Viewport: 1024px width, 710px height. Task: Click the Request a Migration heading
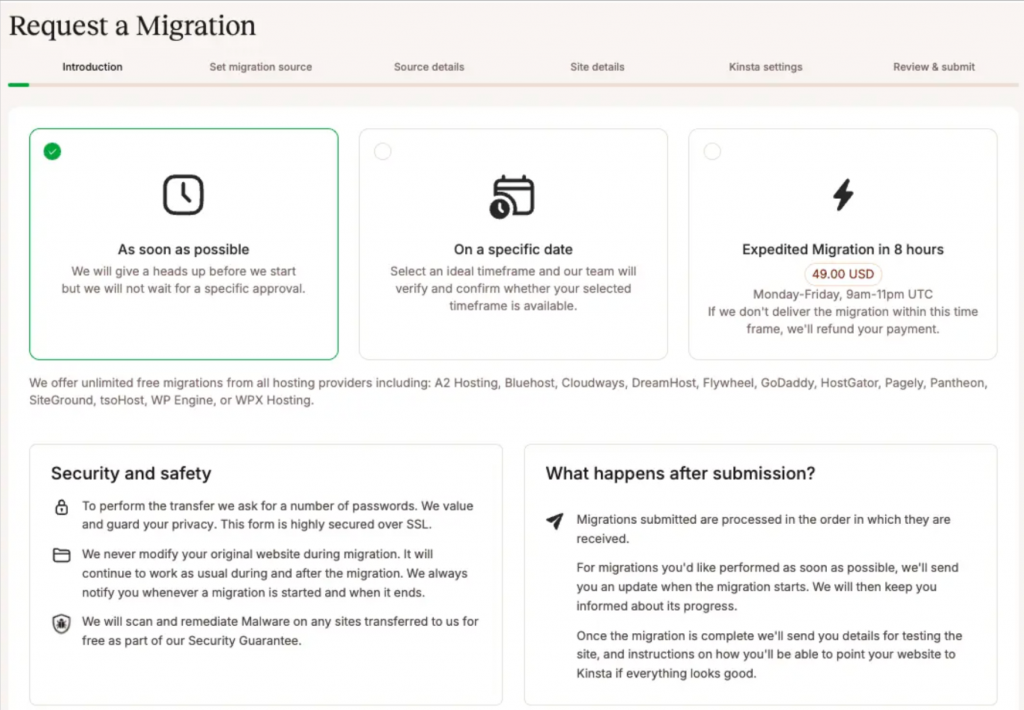tap(133, 26)
